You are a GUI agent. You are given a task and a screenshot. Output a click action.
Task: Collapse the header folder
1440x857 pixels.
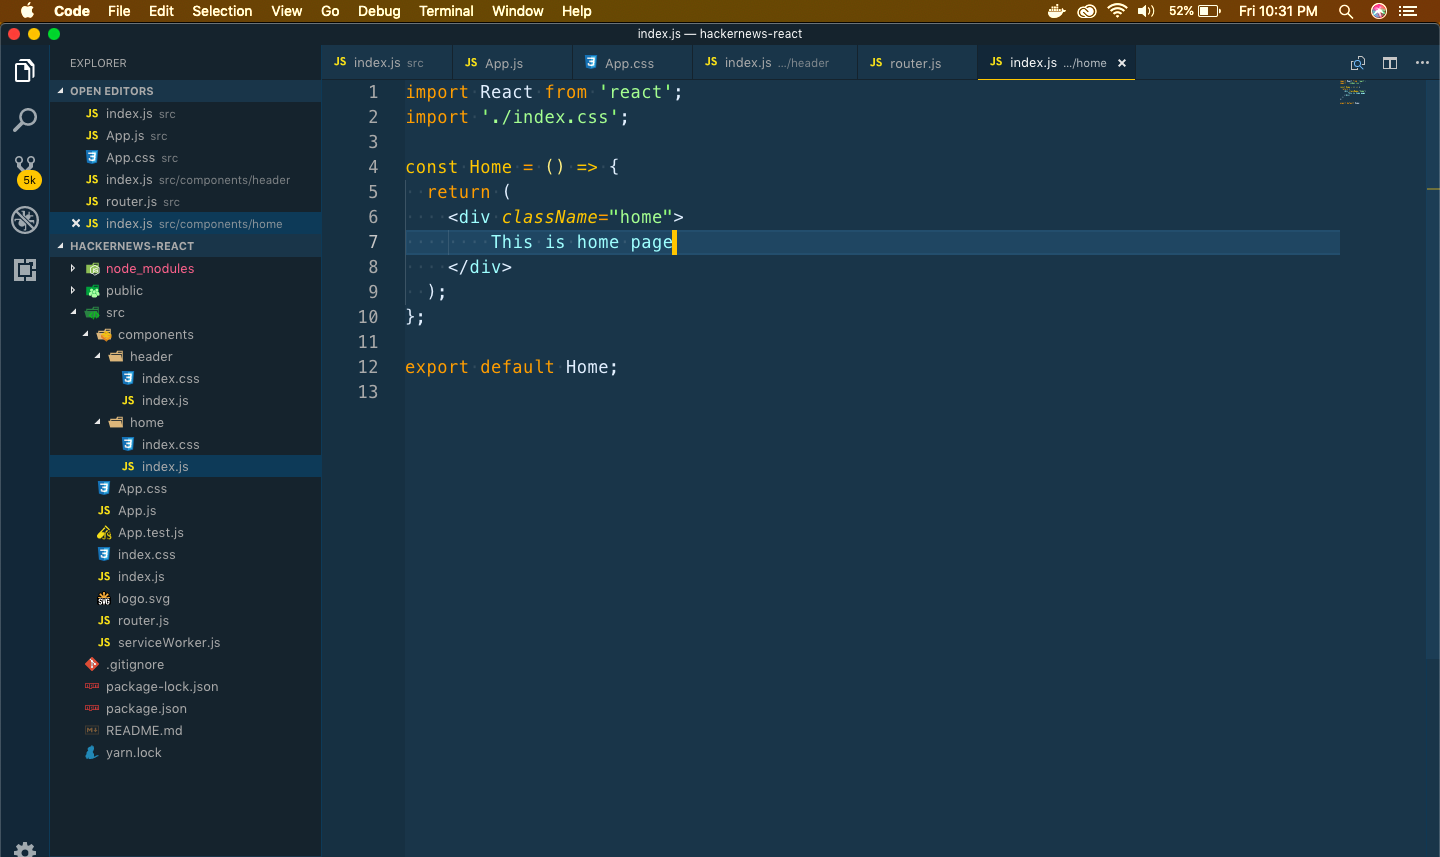point(97,356)
